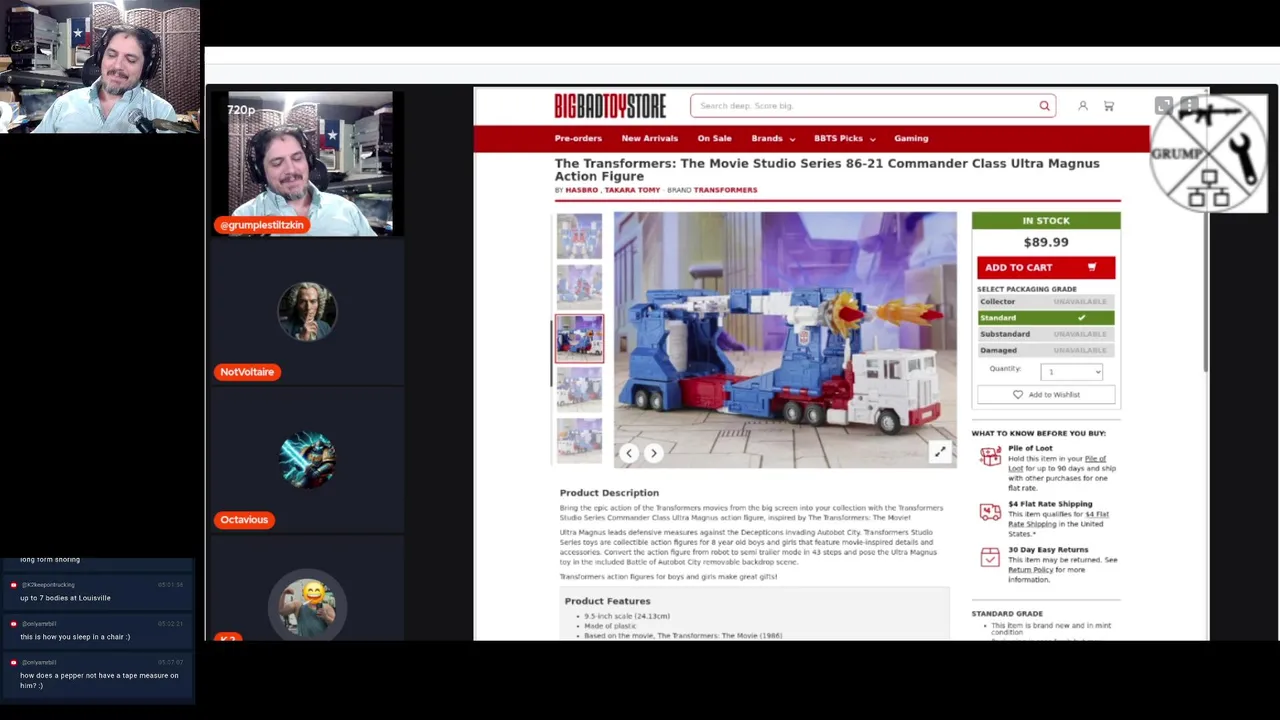Click the Product Features heading
Viewport: 1280px width, 720px height.
pos(607,601)
